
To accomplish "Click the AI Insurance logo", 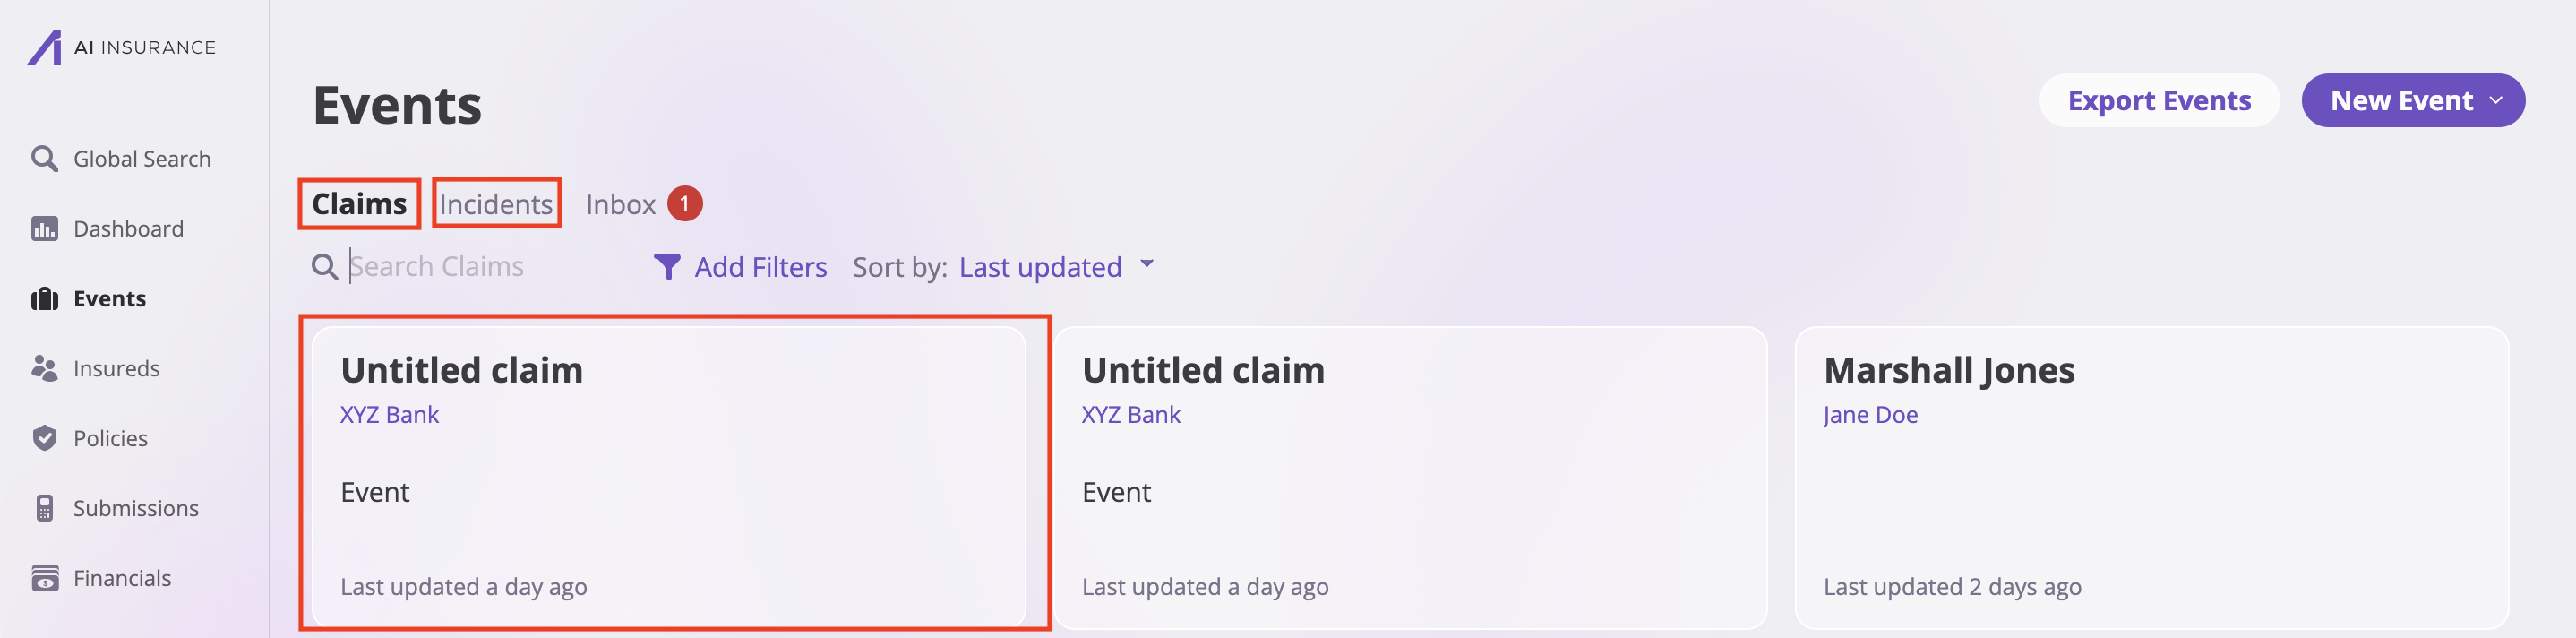I will [120, 46].
